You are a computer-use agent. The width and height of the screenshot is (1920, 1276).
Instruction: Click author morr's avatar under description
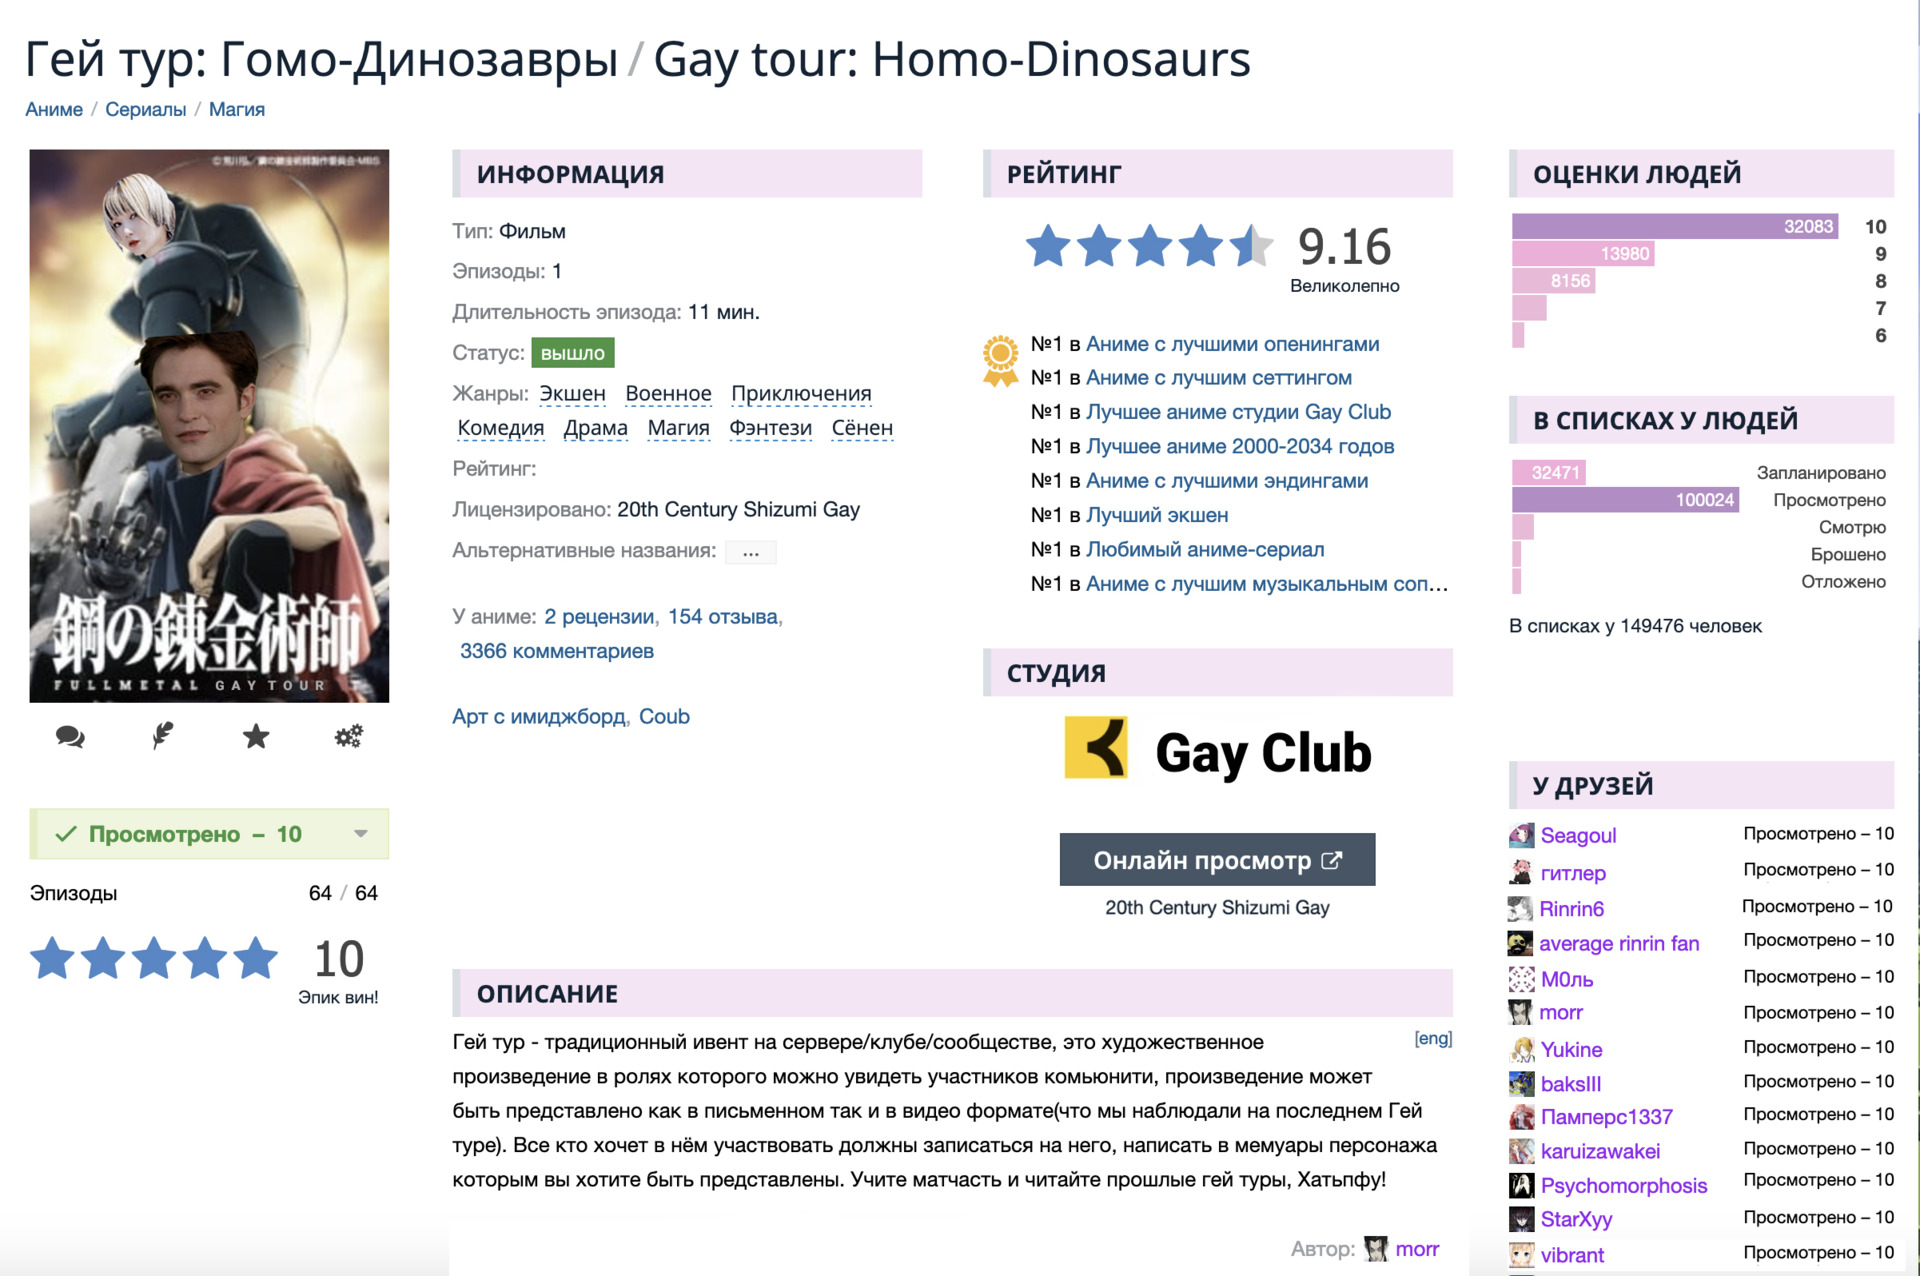point(1377,1249)
